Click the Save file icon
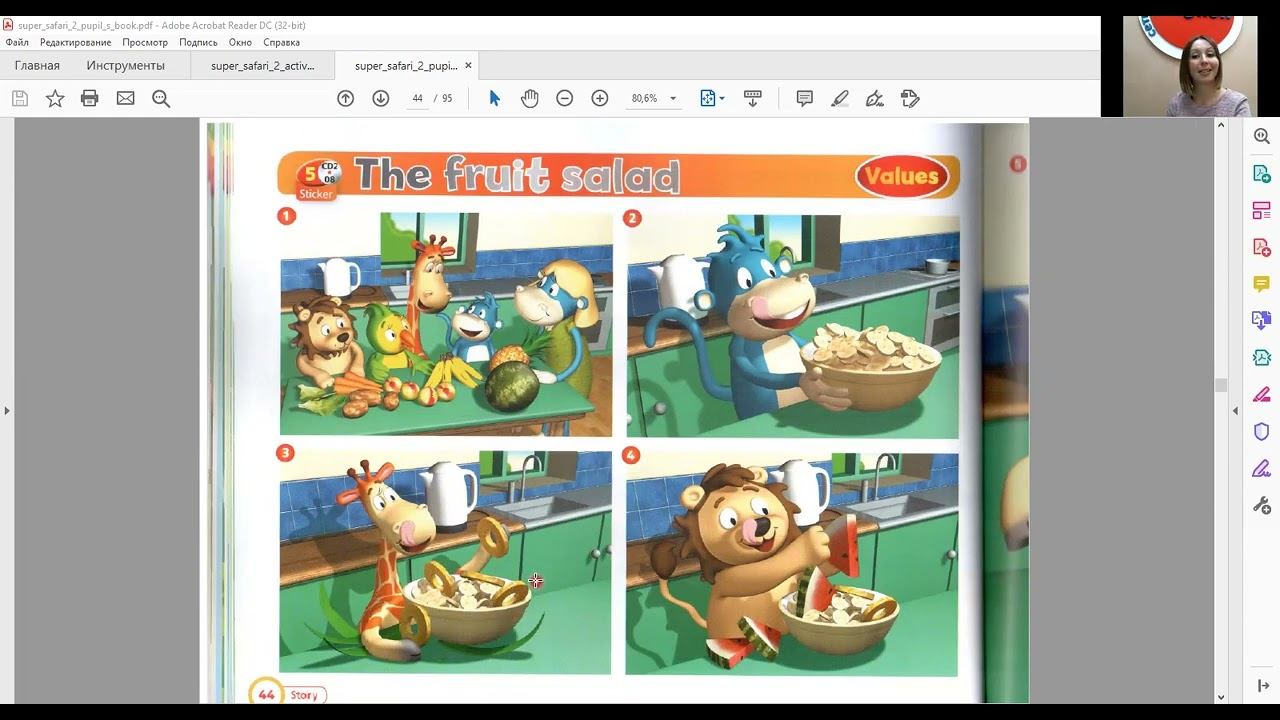The image size is (1280, 720). point(20,98)
